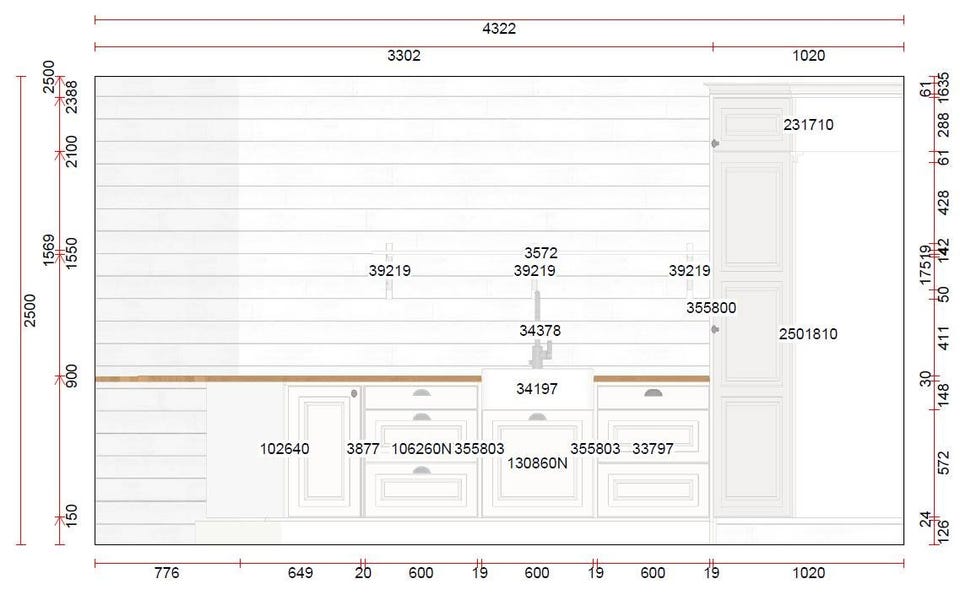
Task: Click the 411 right-side dimension
Action: [x=944, y=338]
